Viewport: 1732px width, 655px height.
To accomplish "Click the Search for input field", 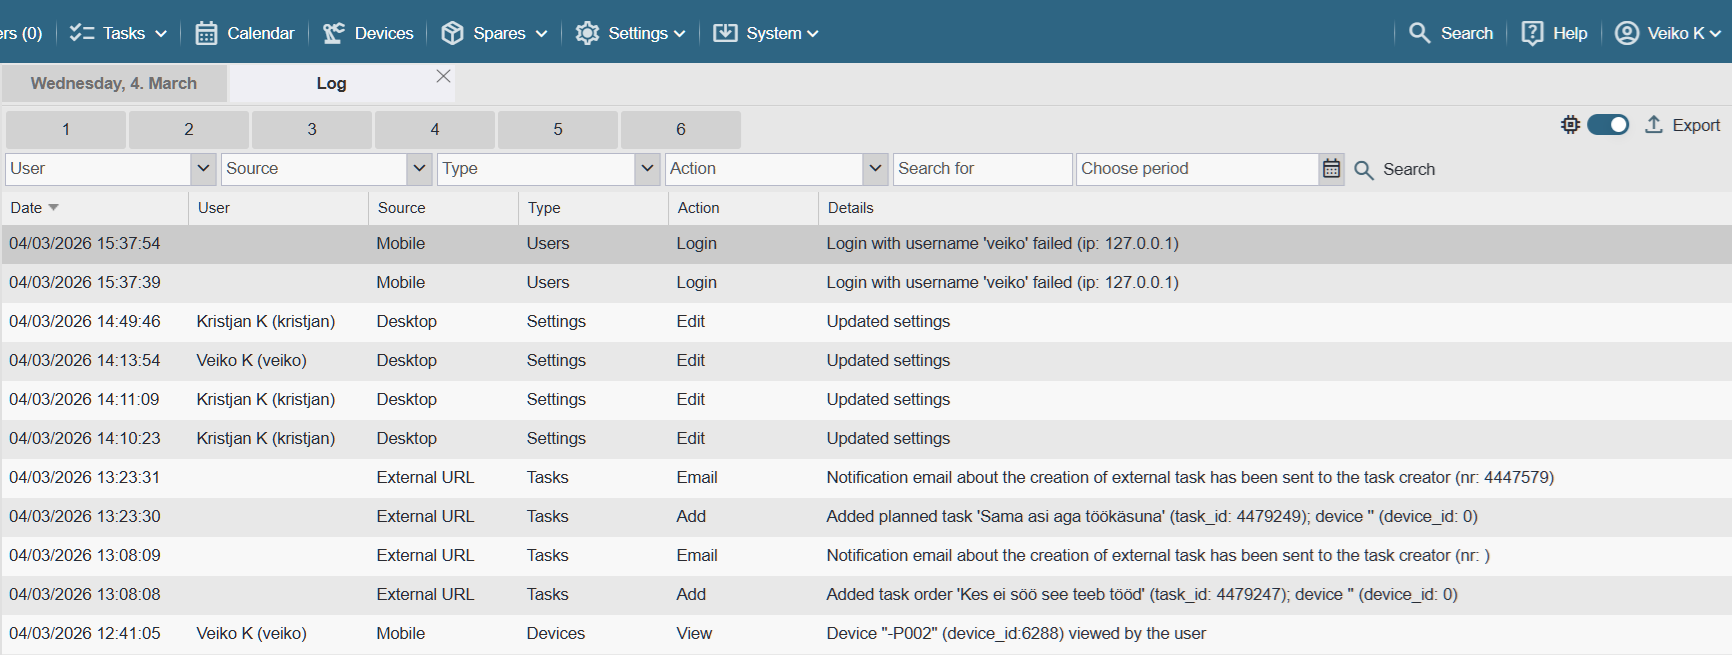I will point(982,169).
